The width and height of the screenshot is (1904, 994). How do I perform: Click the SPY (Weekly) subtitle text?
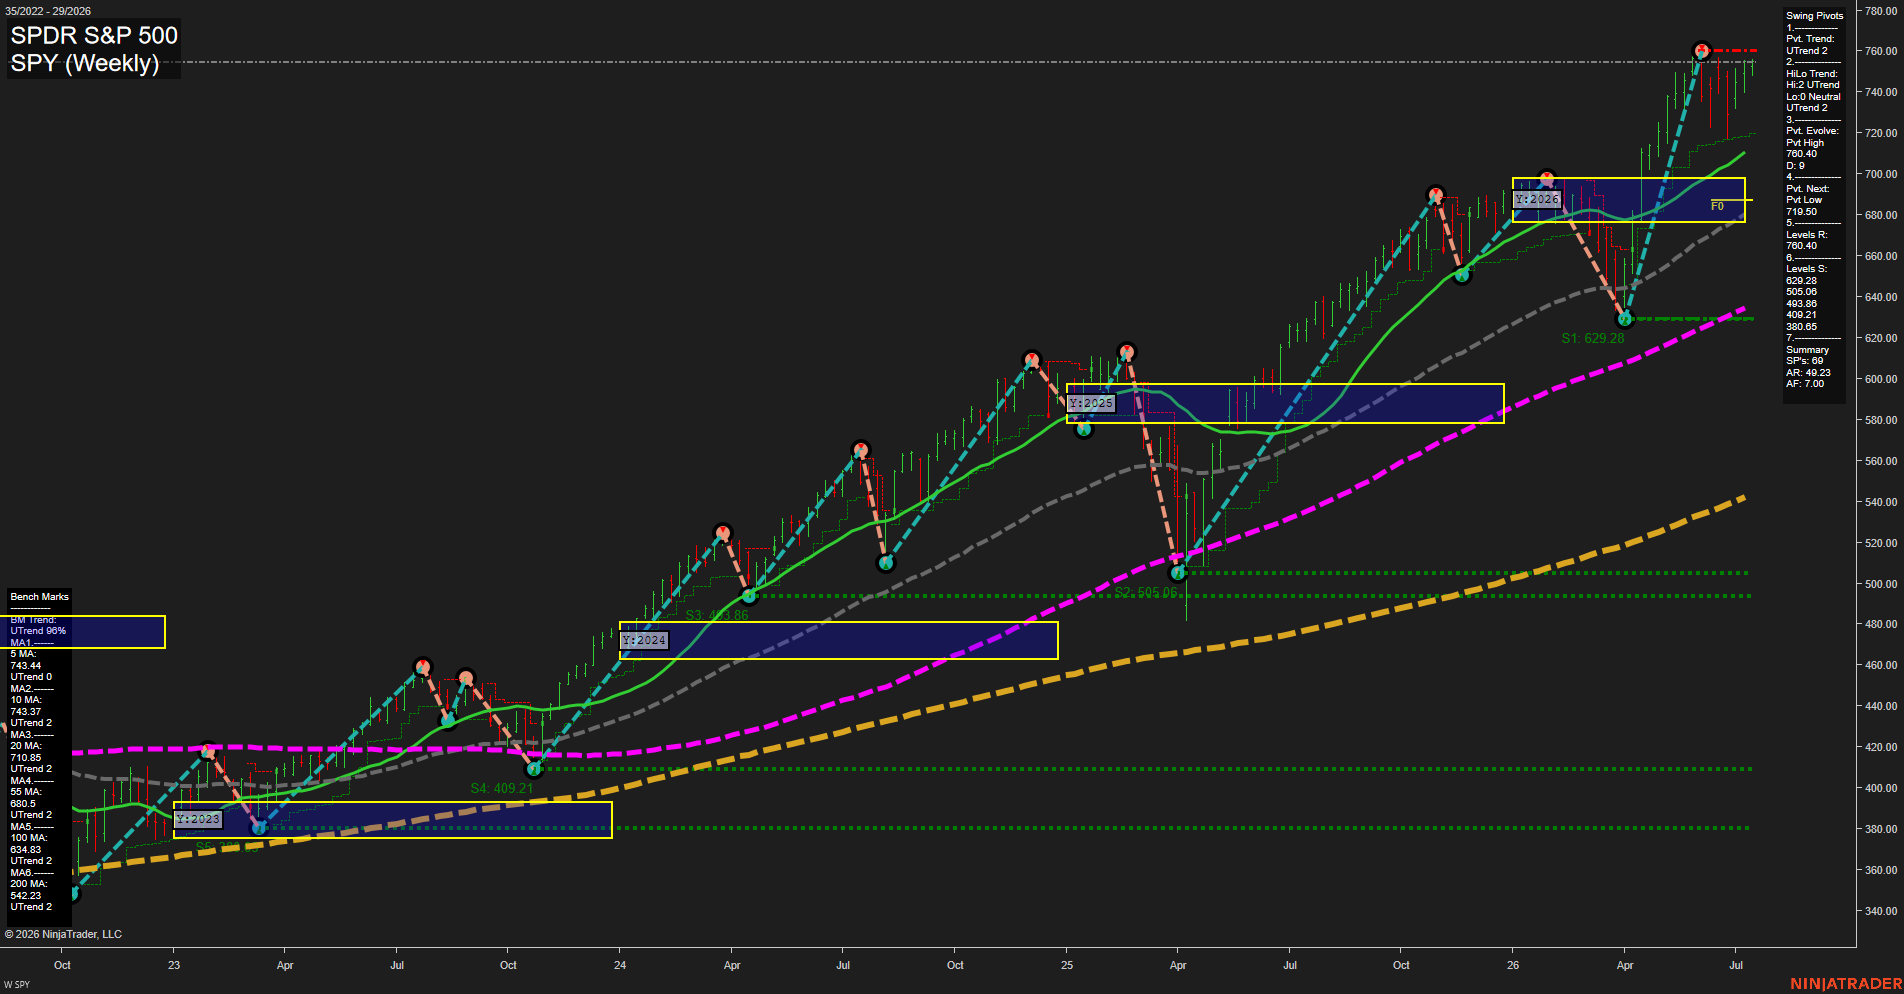[85, 63]
